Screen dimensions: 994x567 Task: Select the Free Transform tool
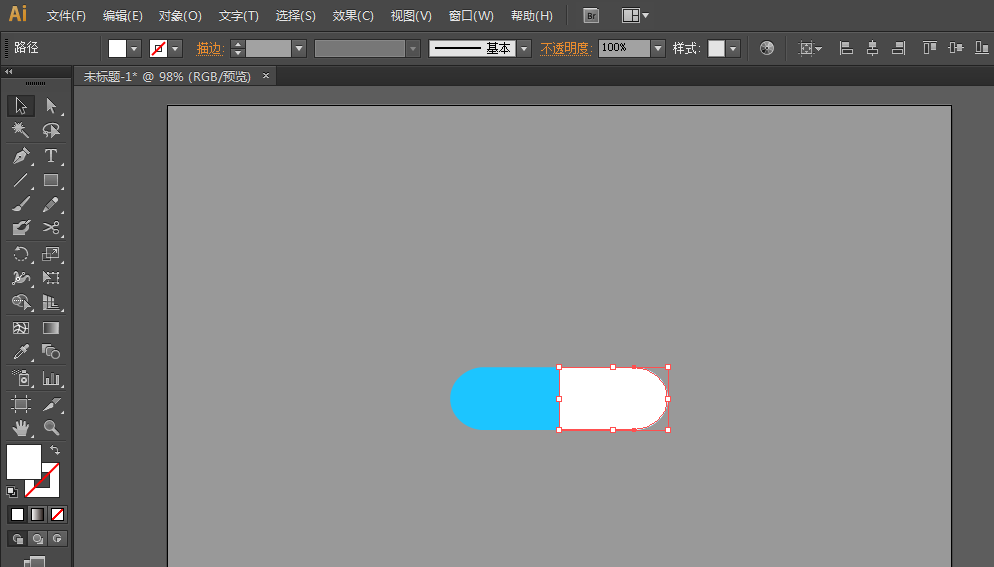(51, 278)
